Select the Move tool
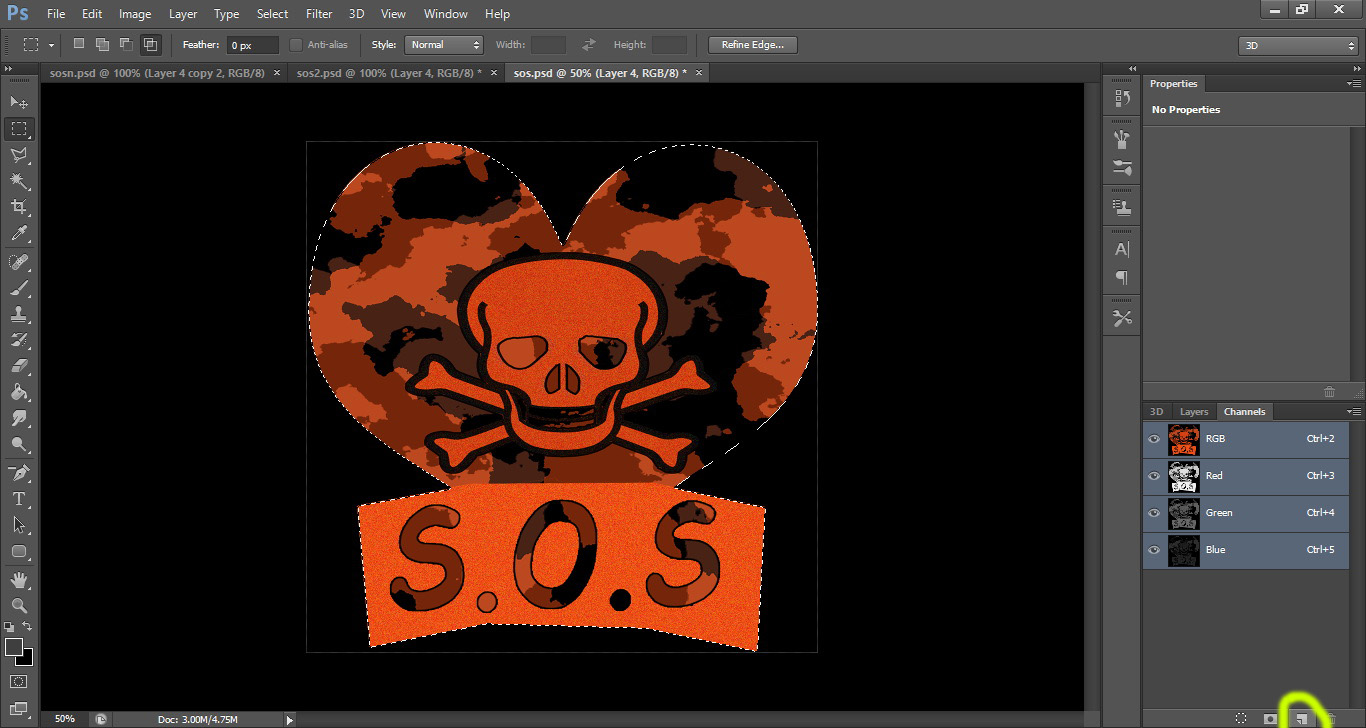 click(19, 103)
